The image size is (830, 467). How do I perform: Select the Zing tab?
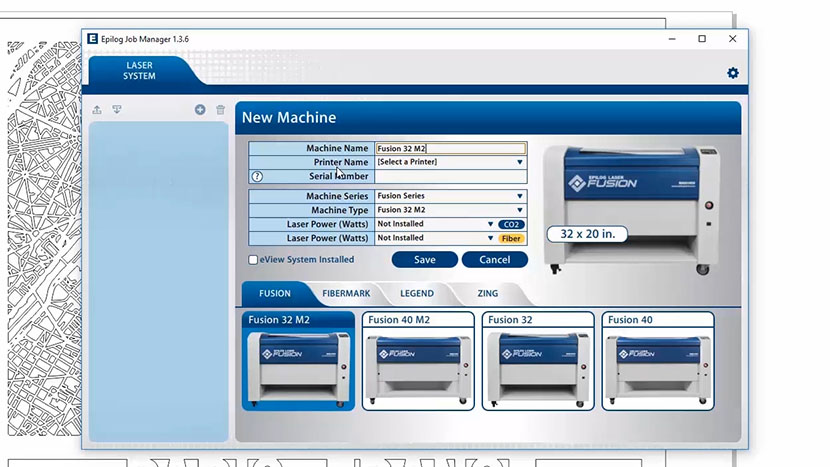coord(487,294)
